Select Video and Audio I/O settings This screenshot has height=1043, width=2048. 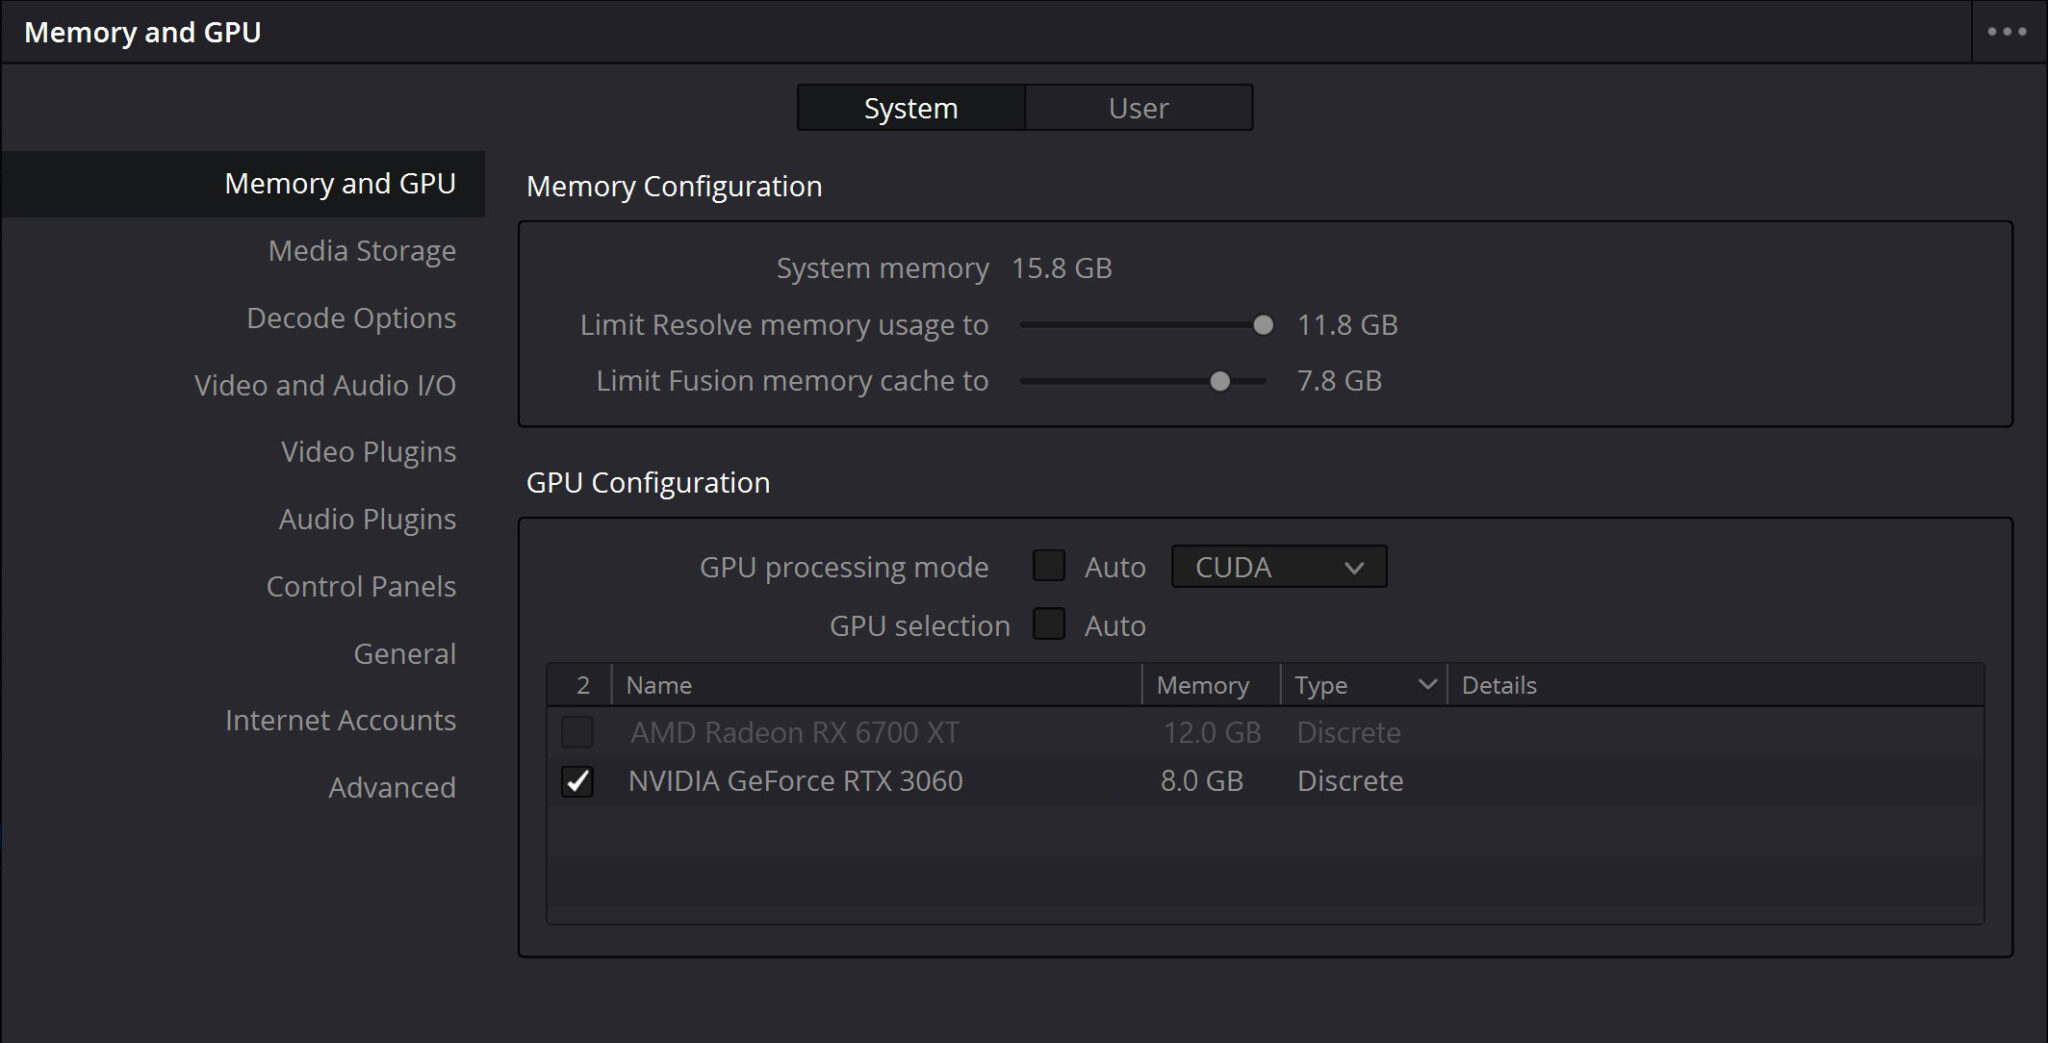(x=326, y=384)
